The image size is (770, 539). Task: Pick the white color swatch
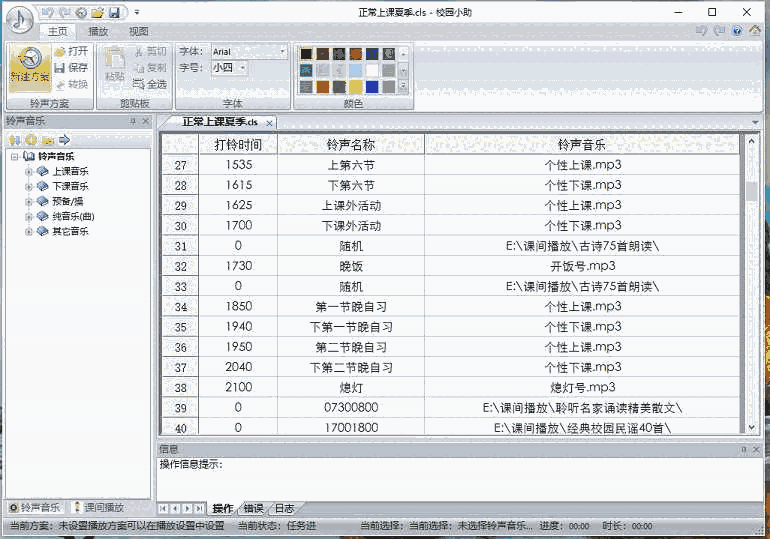click(x=372, y=70)
